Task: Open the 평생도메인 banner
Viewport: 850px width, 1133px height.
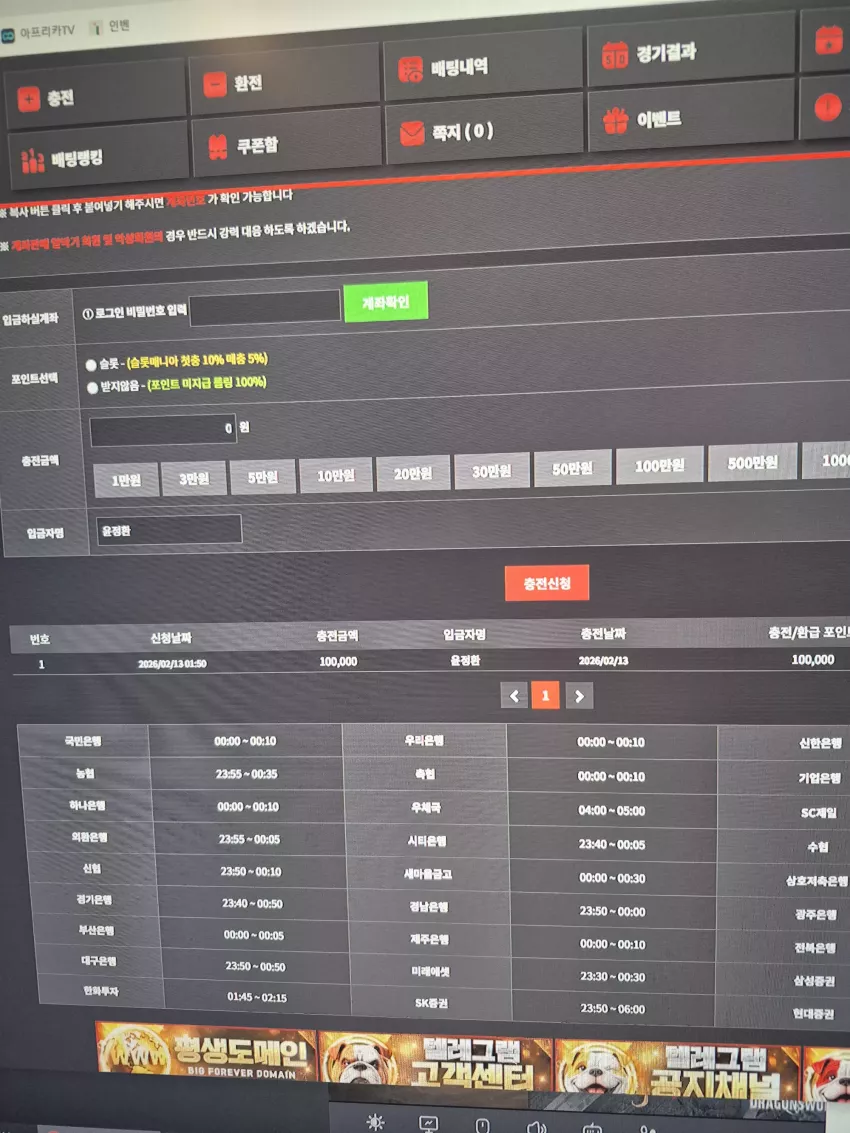Action: pyautogui.click(x=206, y=1052)
